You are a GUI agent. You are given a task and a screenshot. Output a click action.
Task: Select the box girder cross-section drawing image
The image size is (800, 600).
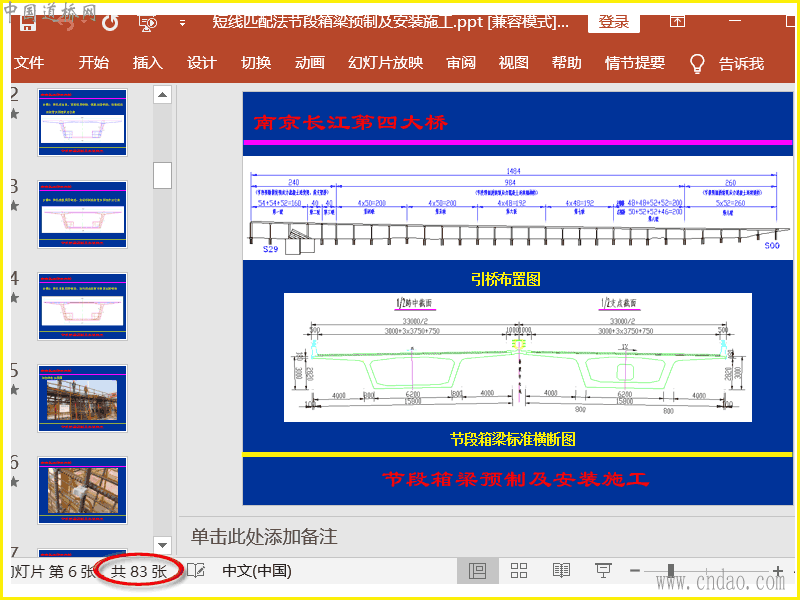[518, 358]
